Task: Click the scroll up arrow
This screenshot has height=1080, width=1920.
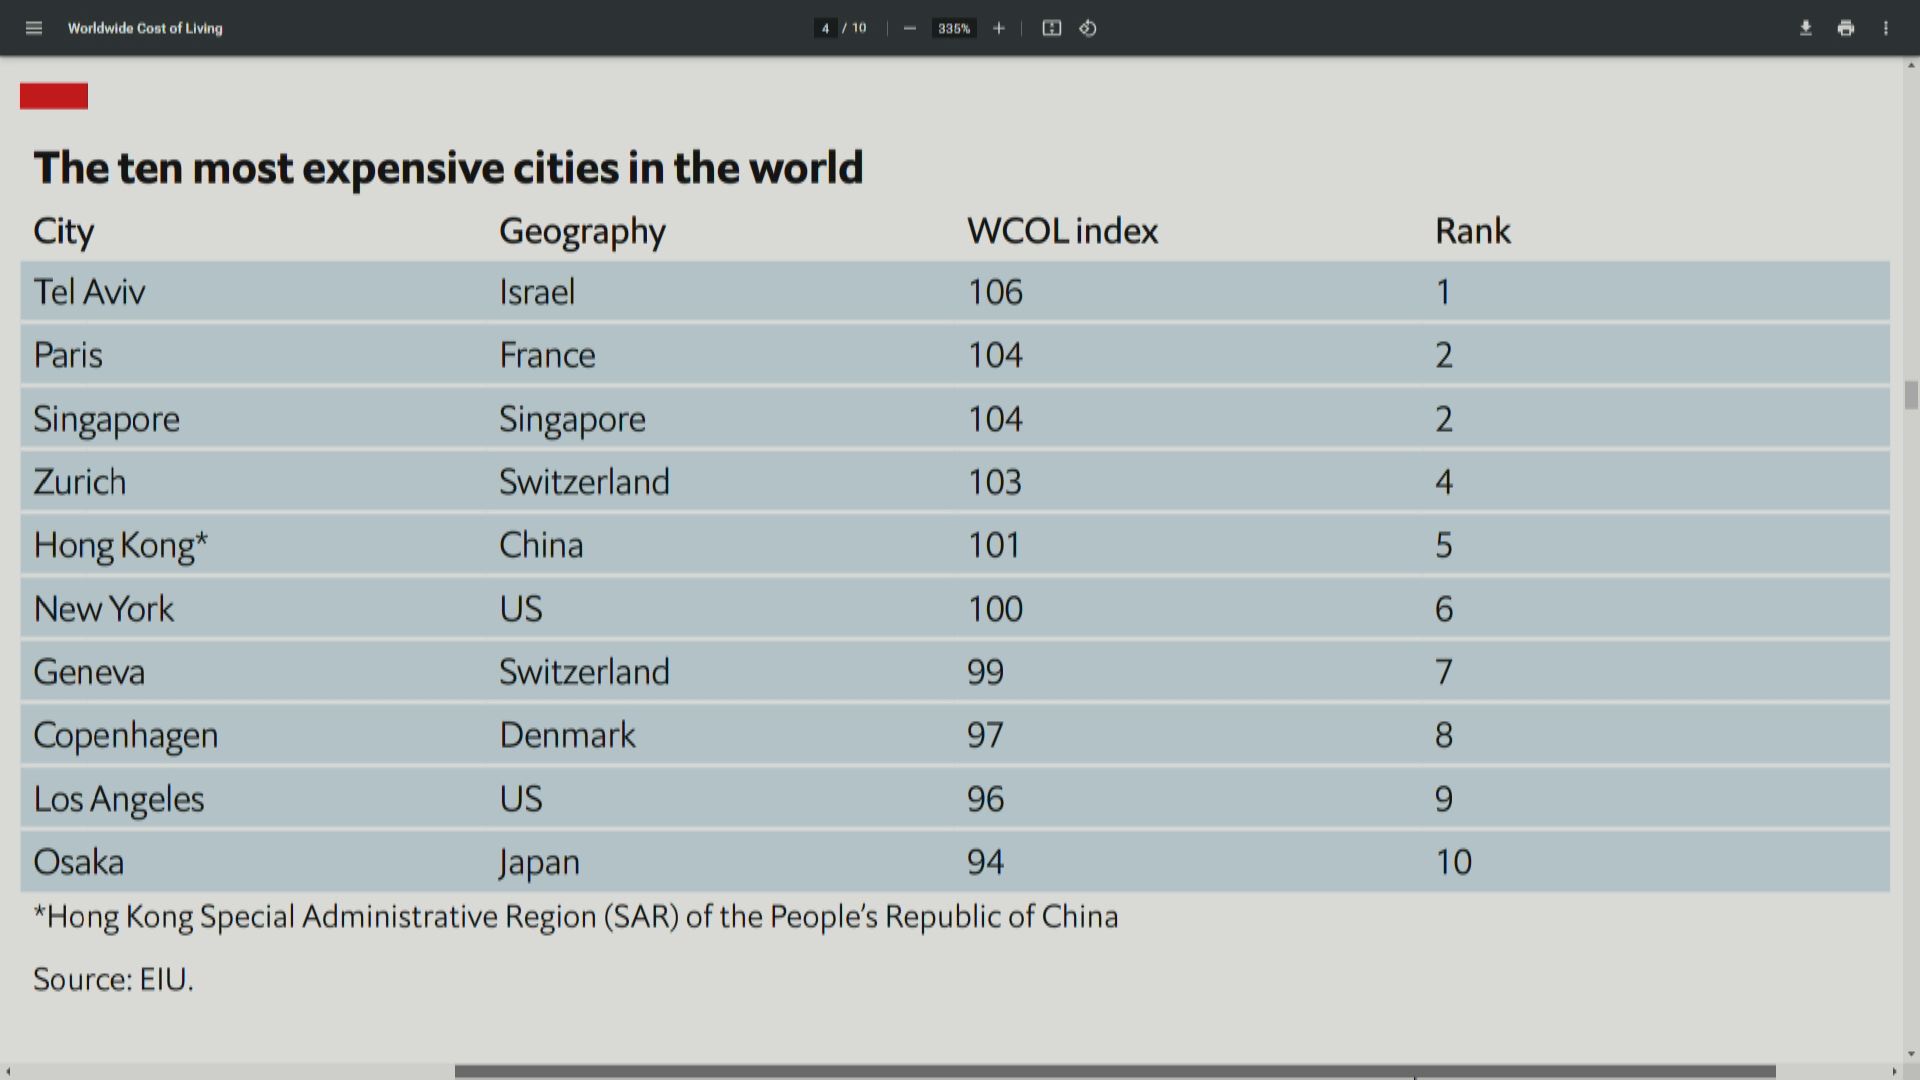Action: click(x=1911, y=65)
